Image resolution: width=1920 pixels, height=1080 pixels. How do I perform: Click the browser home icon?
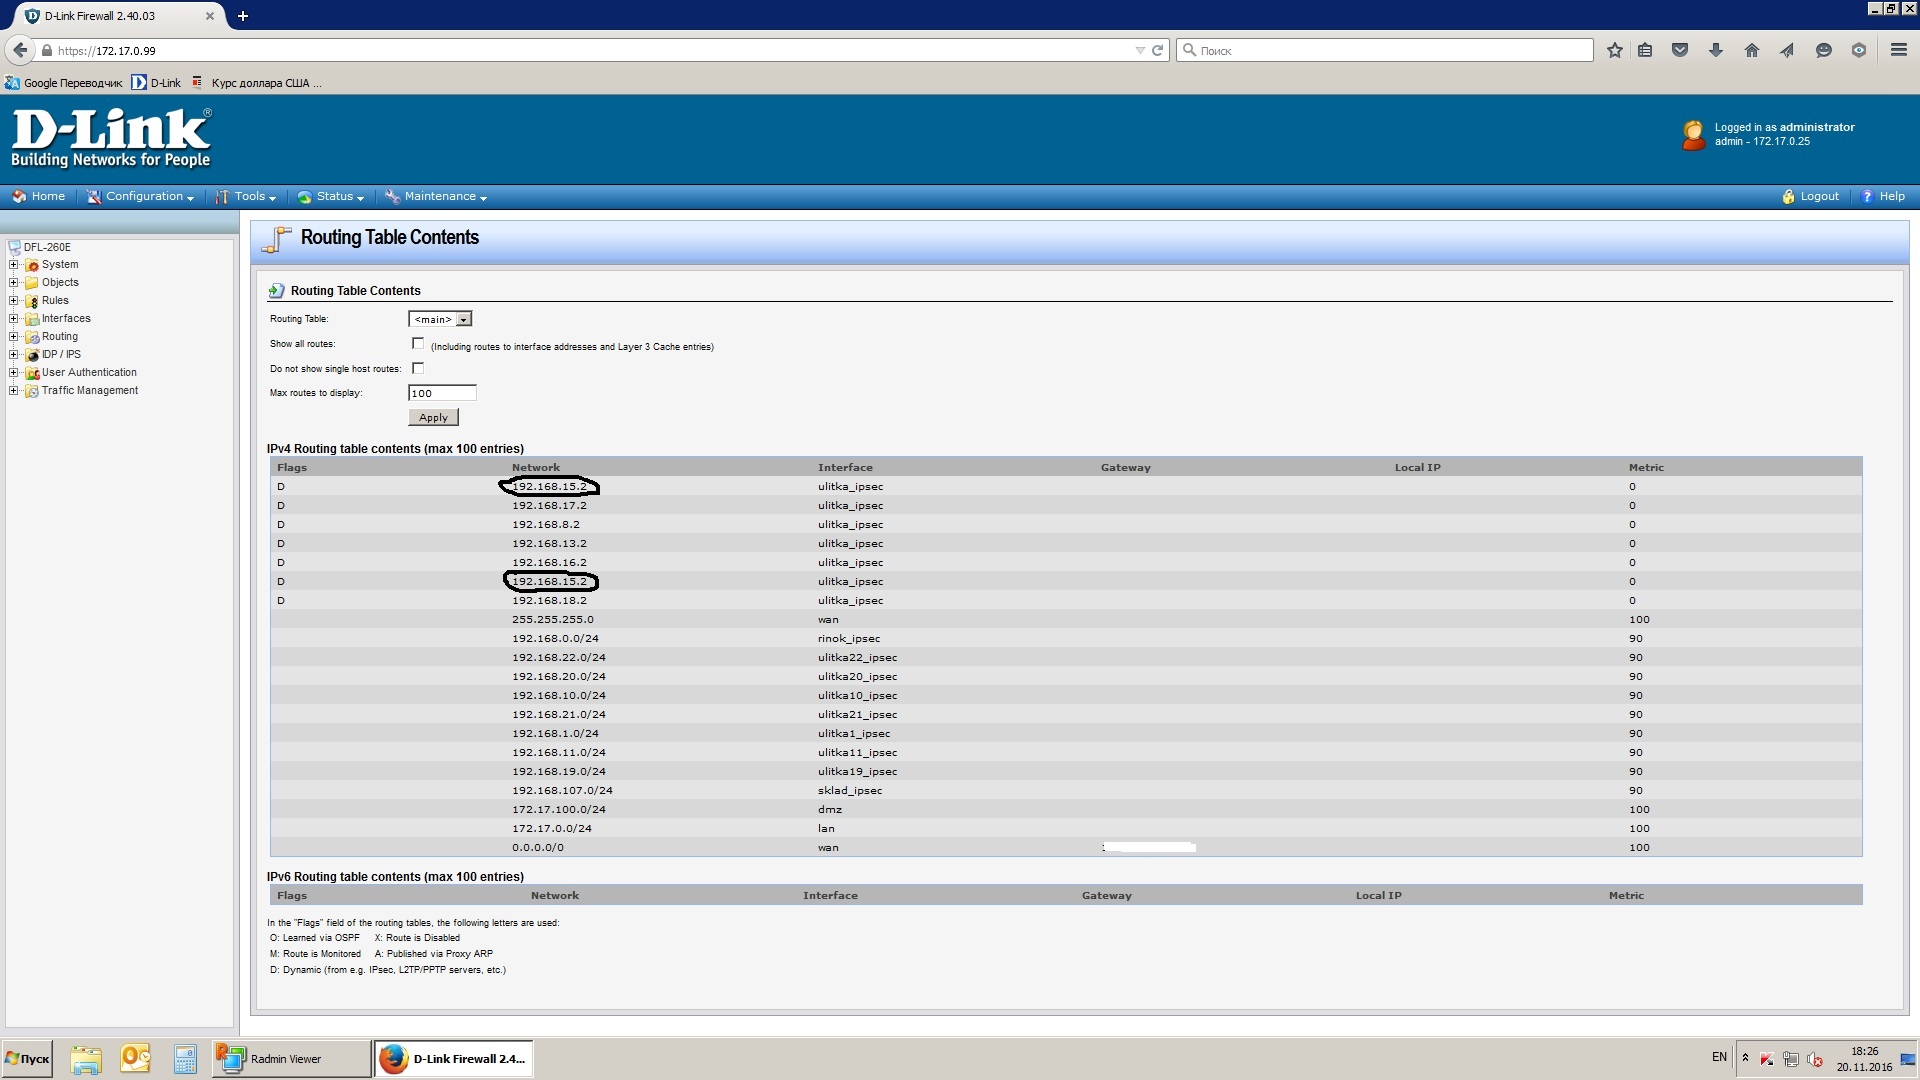coord(1751,50)
